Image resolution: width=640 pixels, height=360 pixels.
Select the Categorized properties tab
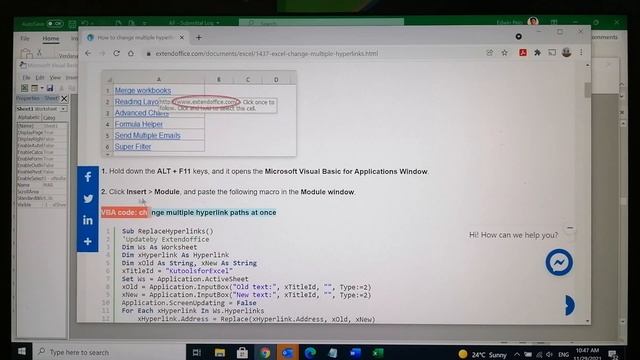tap(49, 118)
